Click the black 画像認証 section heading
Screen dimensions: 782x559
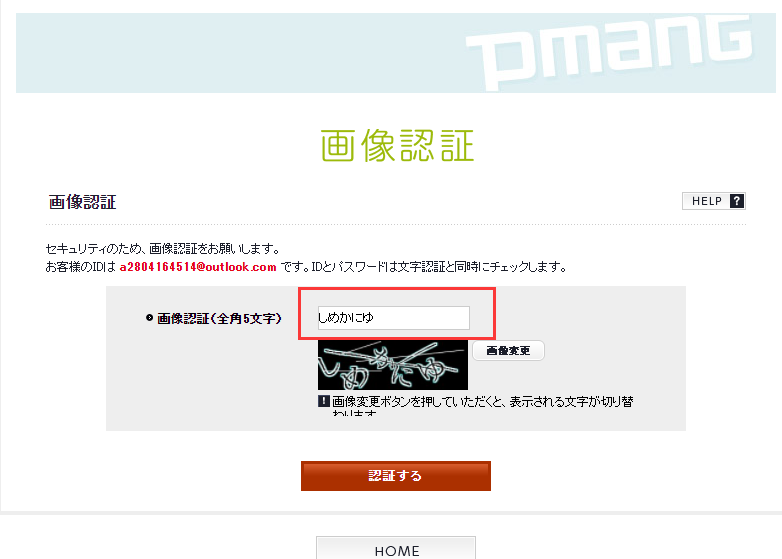click(x=82, y=202)
